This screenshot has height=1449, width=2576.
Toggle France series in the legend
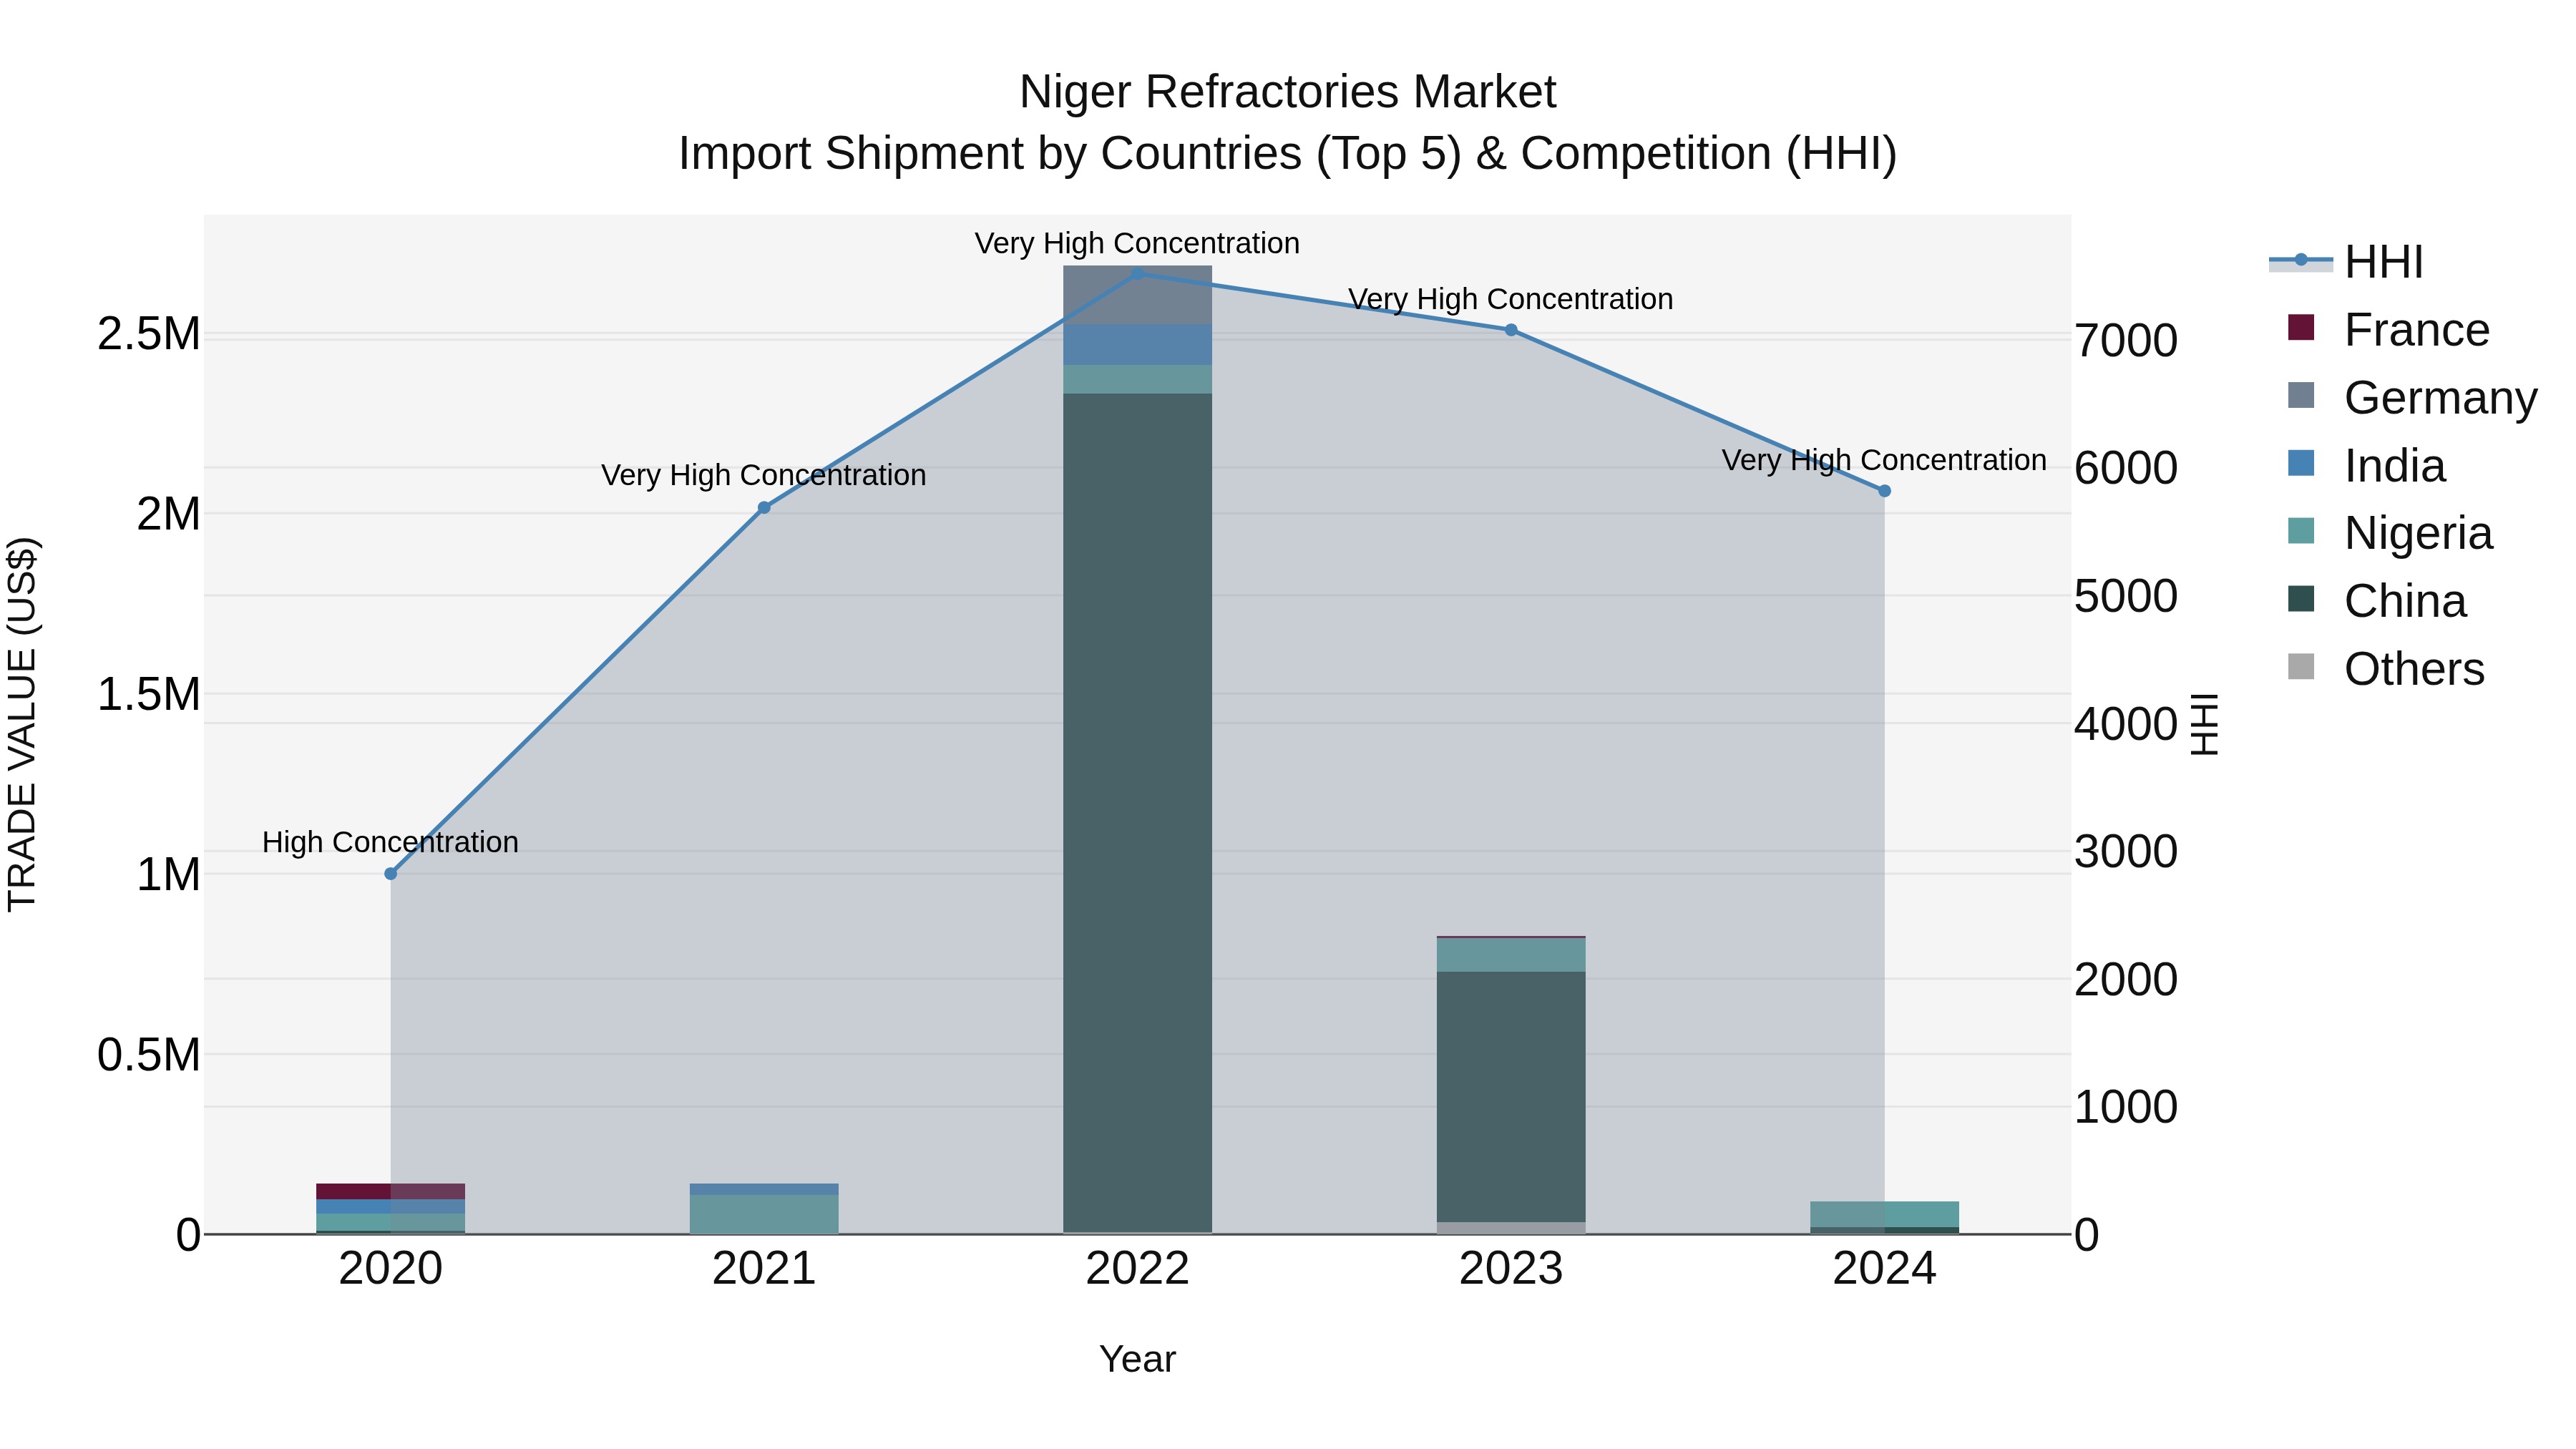click(x=2388, y=329)
